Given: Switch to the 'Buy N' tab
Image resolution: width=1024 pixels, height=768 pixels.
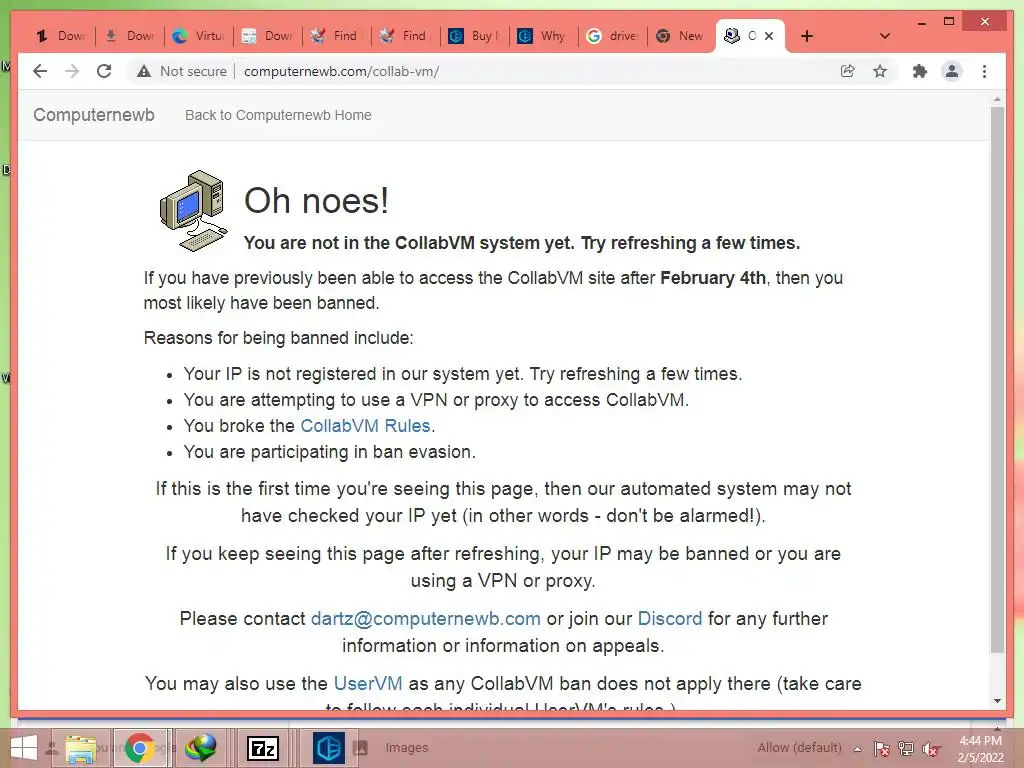Looking at the screenshot, I should (475, 36).
